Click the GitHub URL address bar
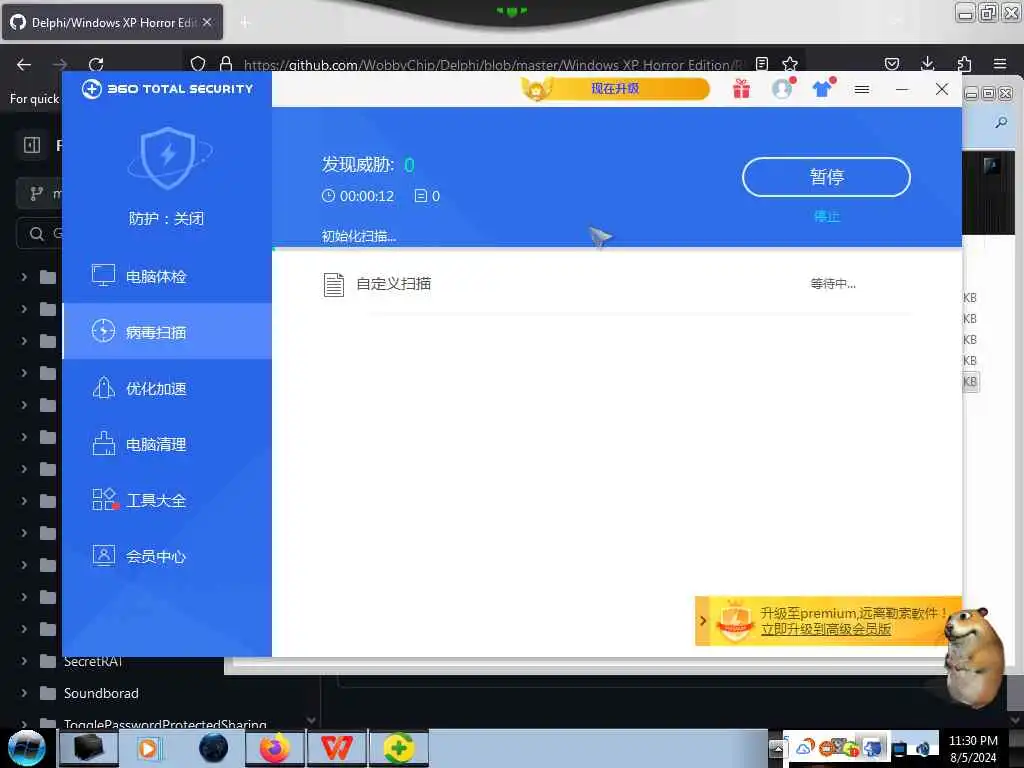Viewport: 1024px width, 768px height. tap(493, 65)
